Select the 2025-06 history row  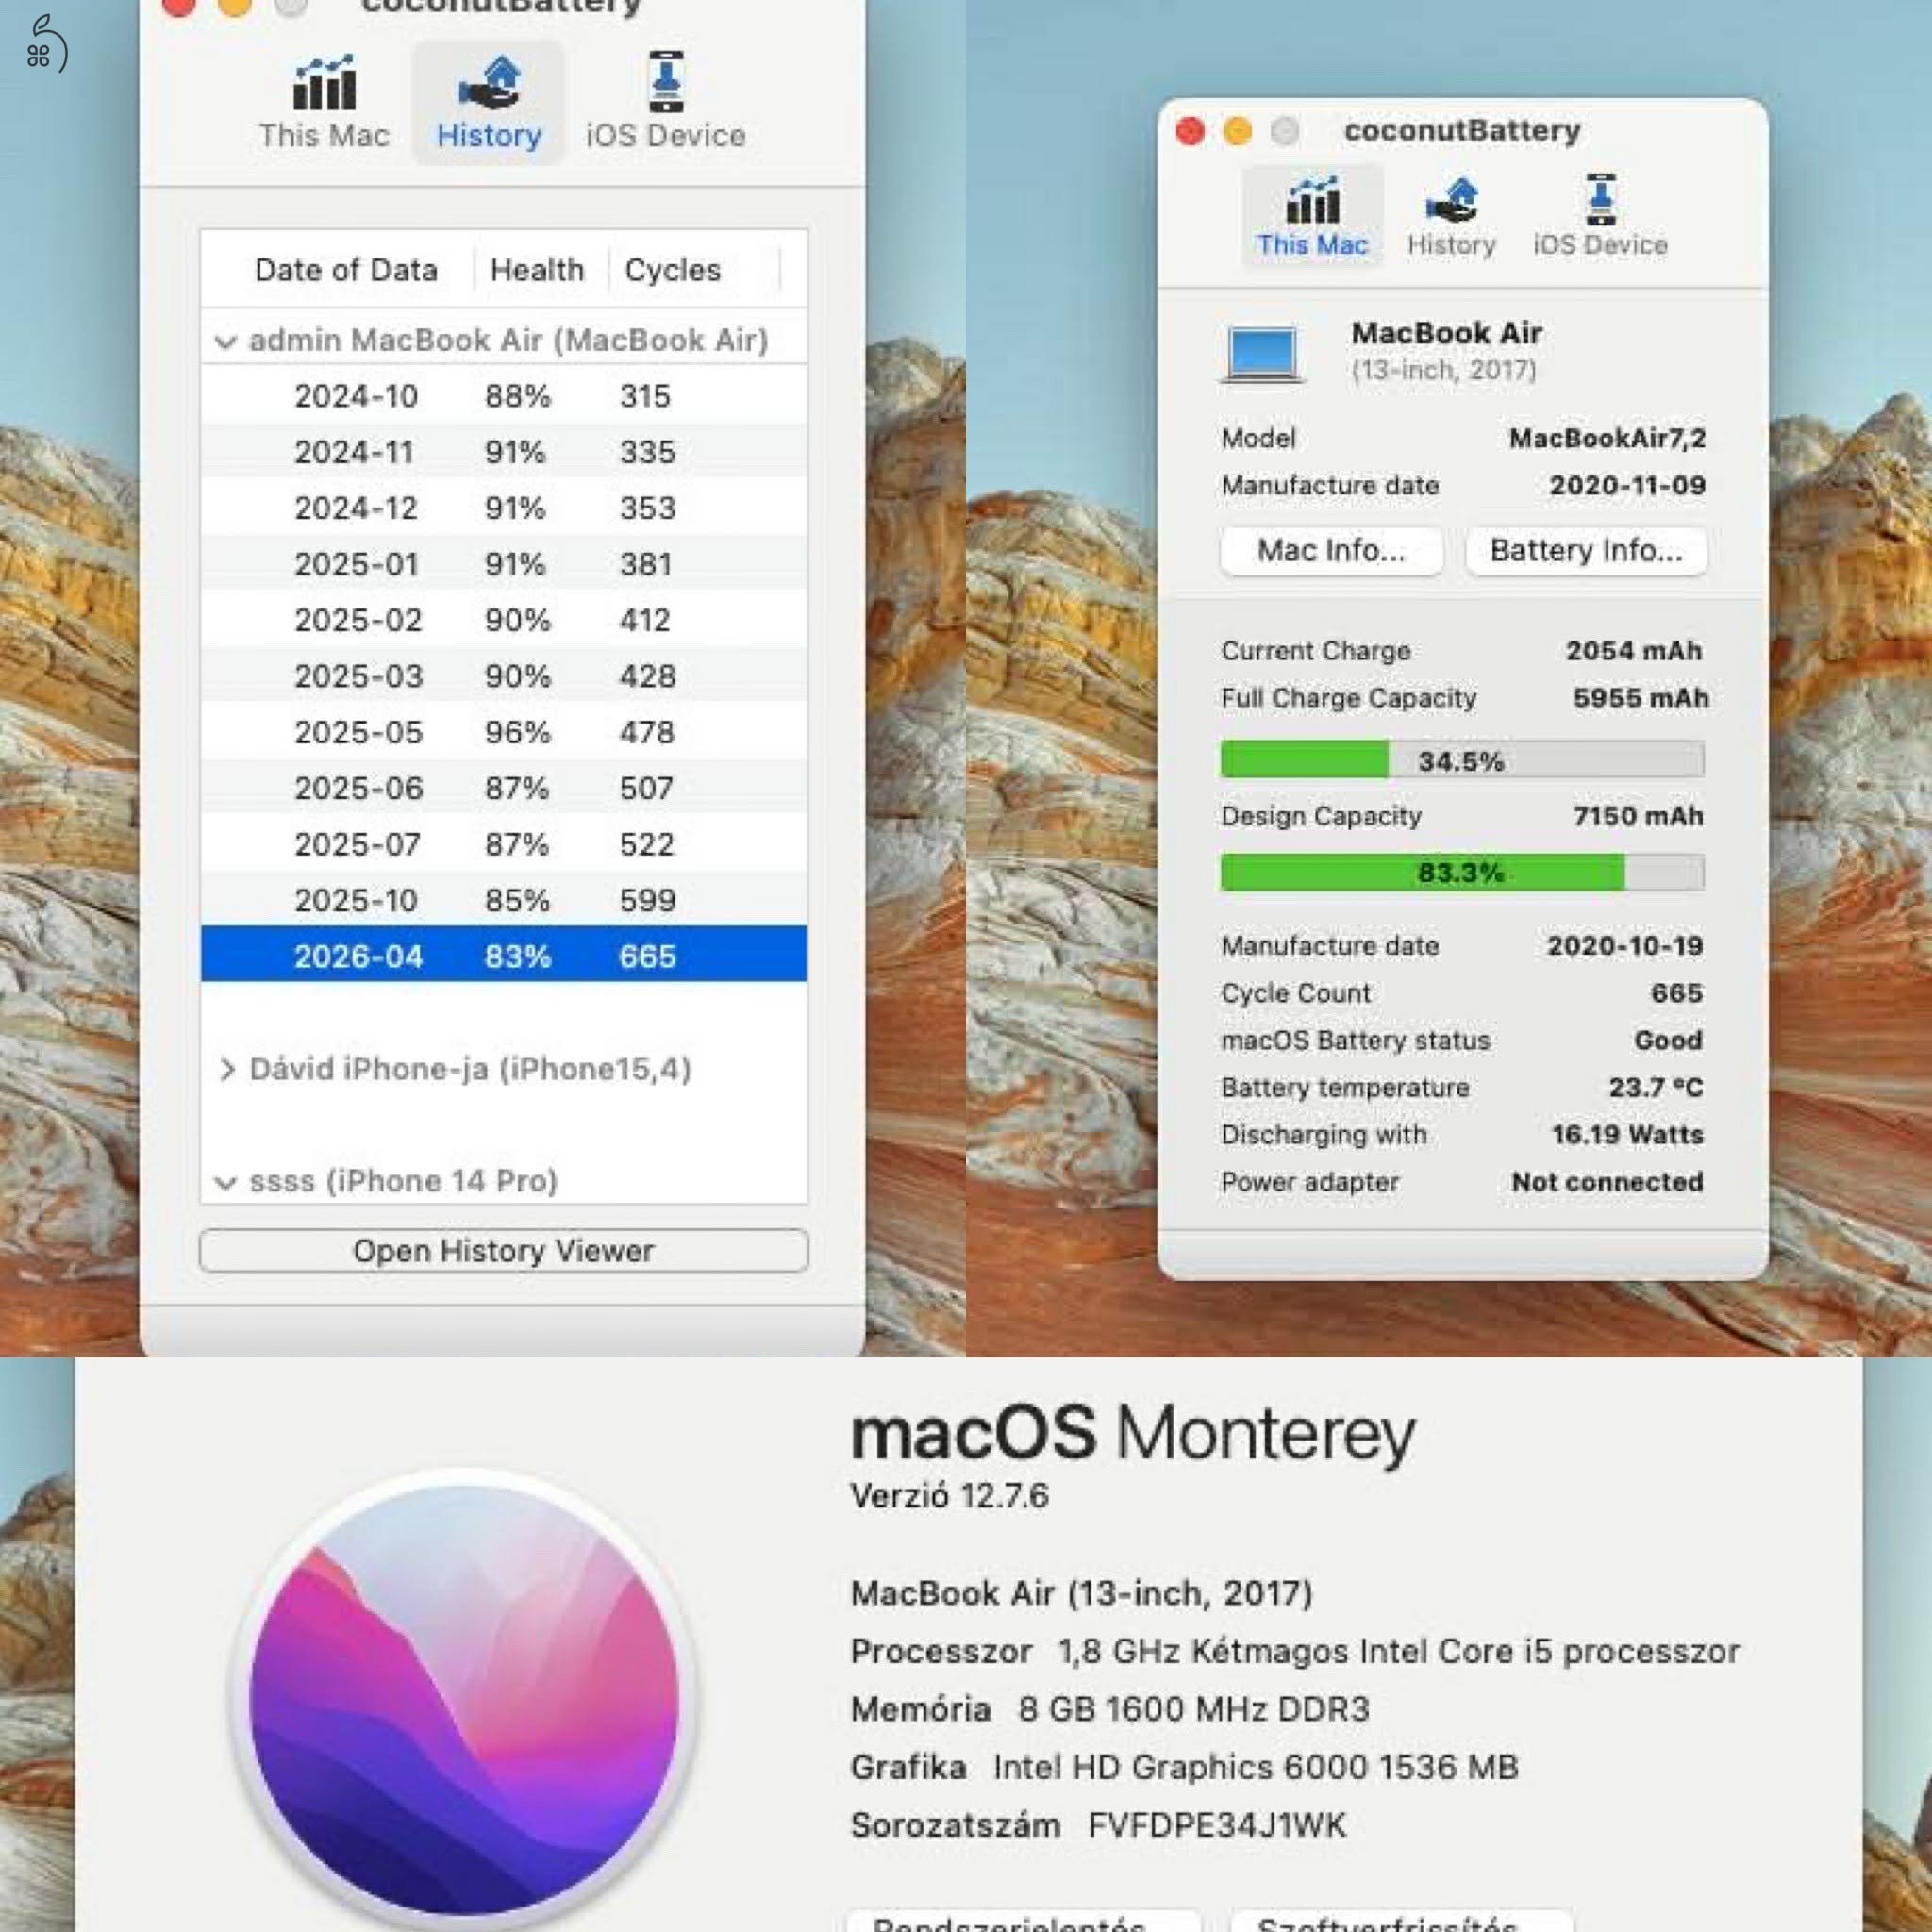504,788
